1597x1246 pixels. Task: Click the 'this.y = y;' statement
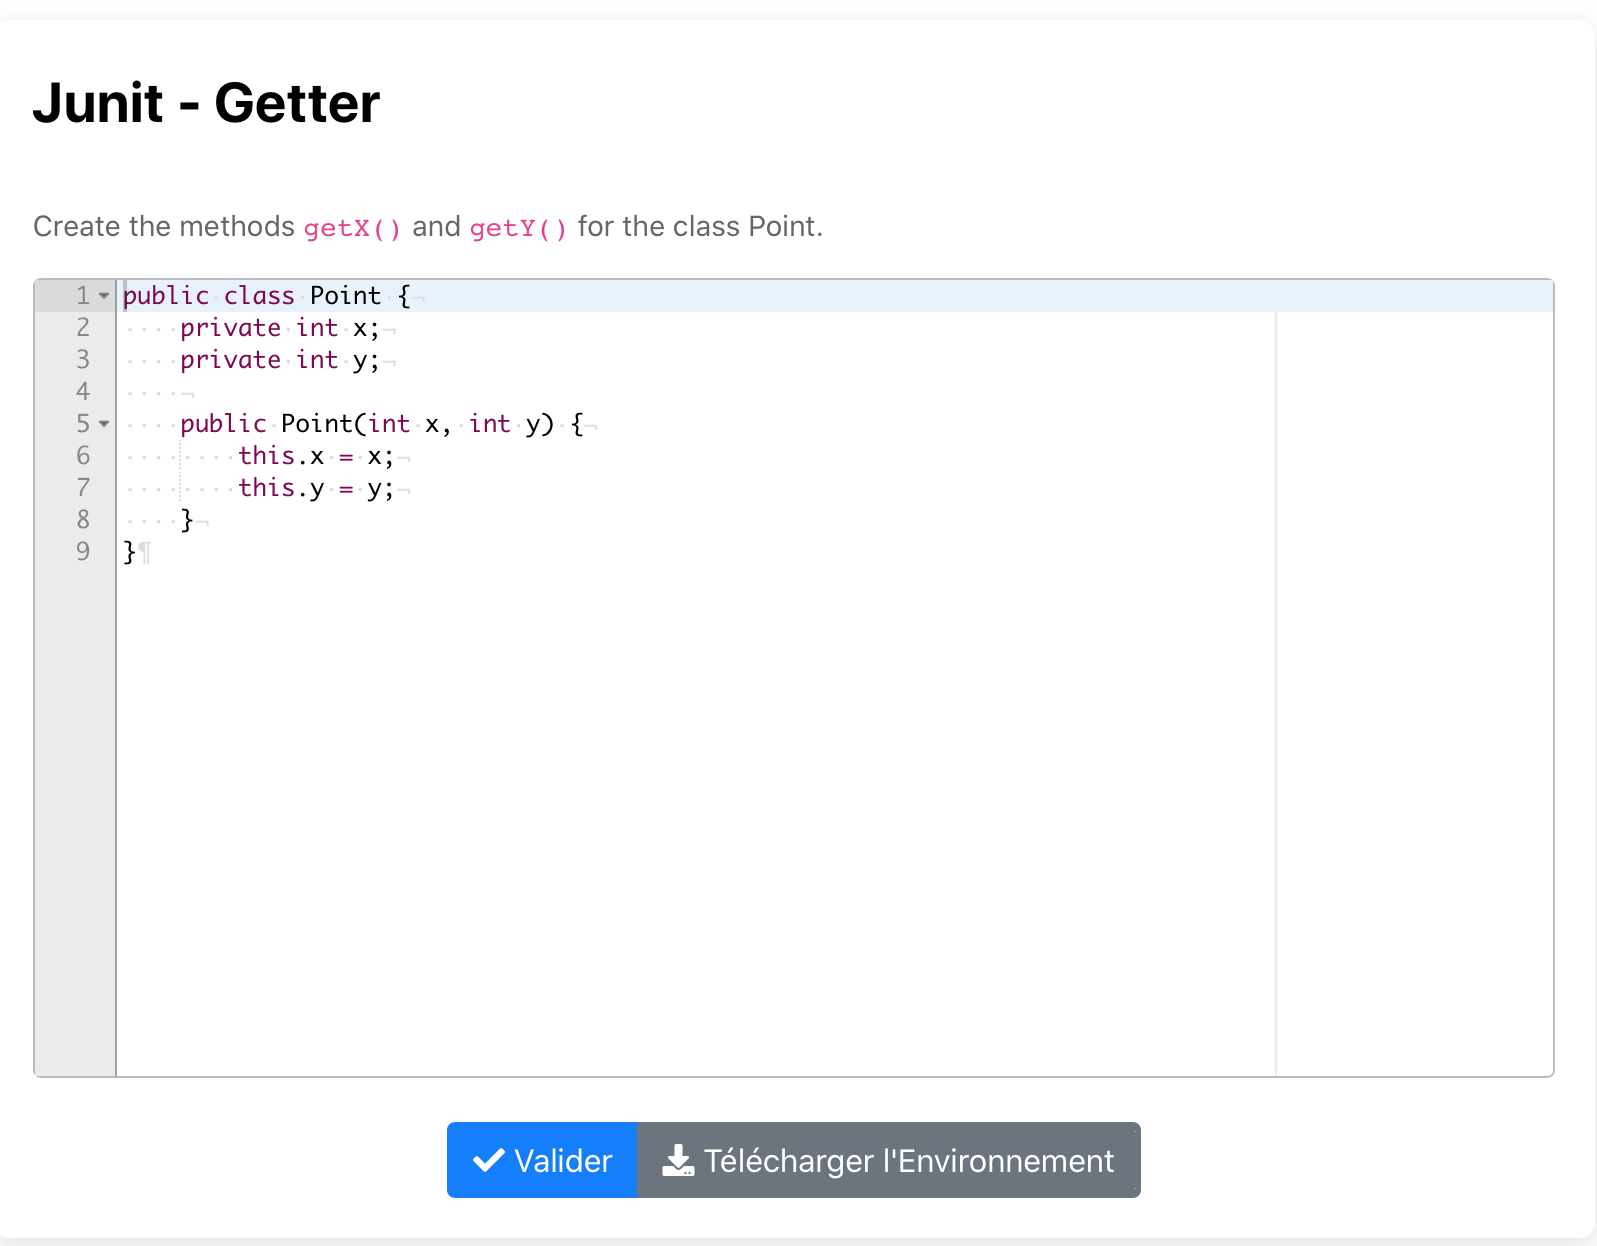(316, 488)
